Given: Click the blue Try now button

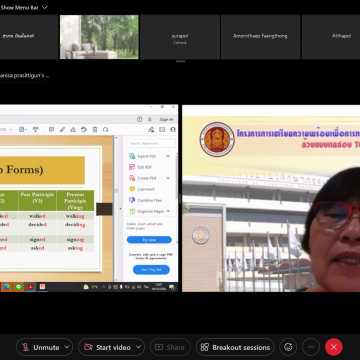Looking at the screenshot, I should pos(149,240).
